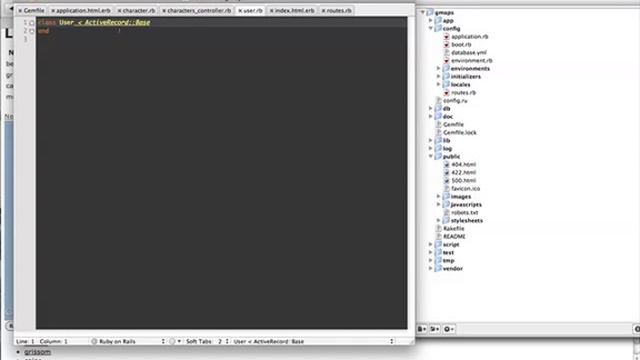
Task: Click the favicon.ico file icon
Action: coord(446,189)
